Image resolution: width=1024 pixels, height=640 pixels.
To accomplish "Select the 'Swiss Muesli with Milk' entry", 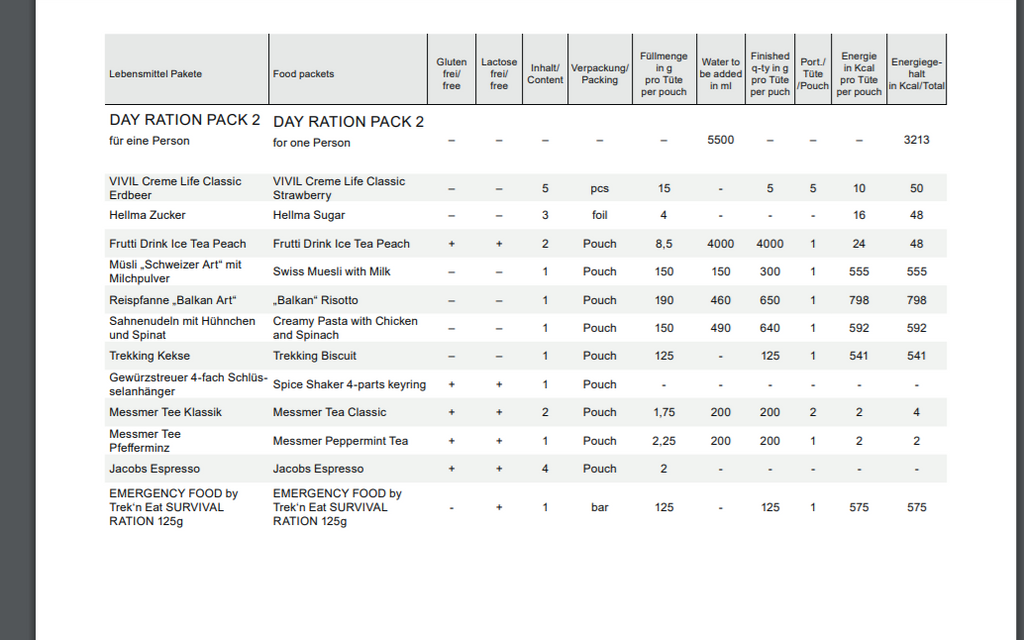I will click(x=332, y=272).
